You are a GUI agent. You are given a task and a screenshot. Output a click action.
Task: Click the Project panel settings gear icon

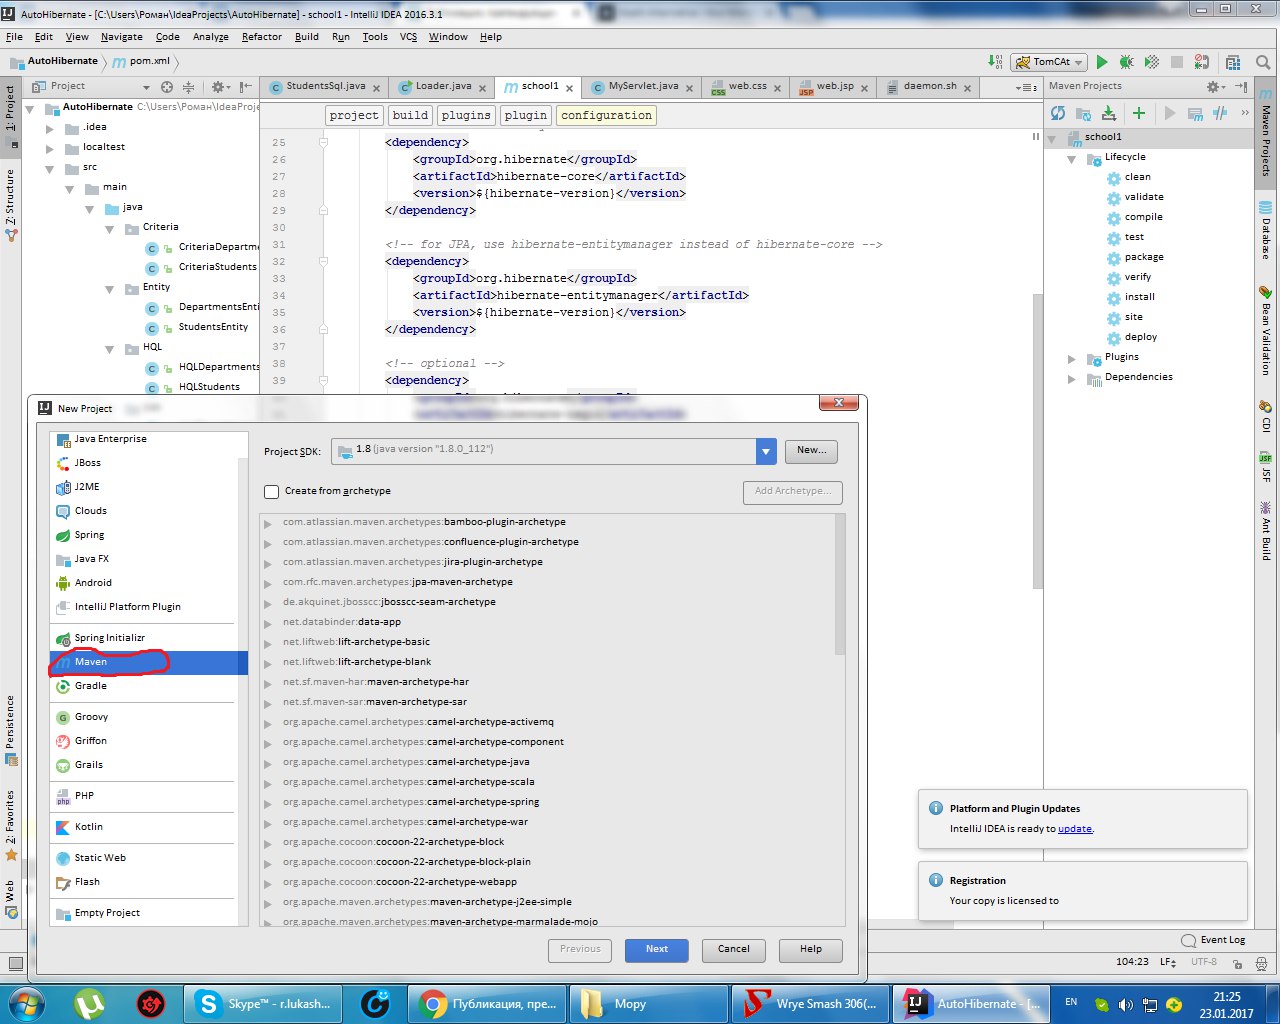point(218,87)
